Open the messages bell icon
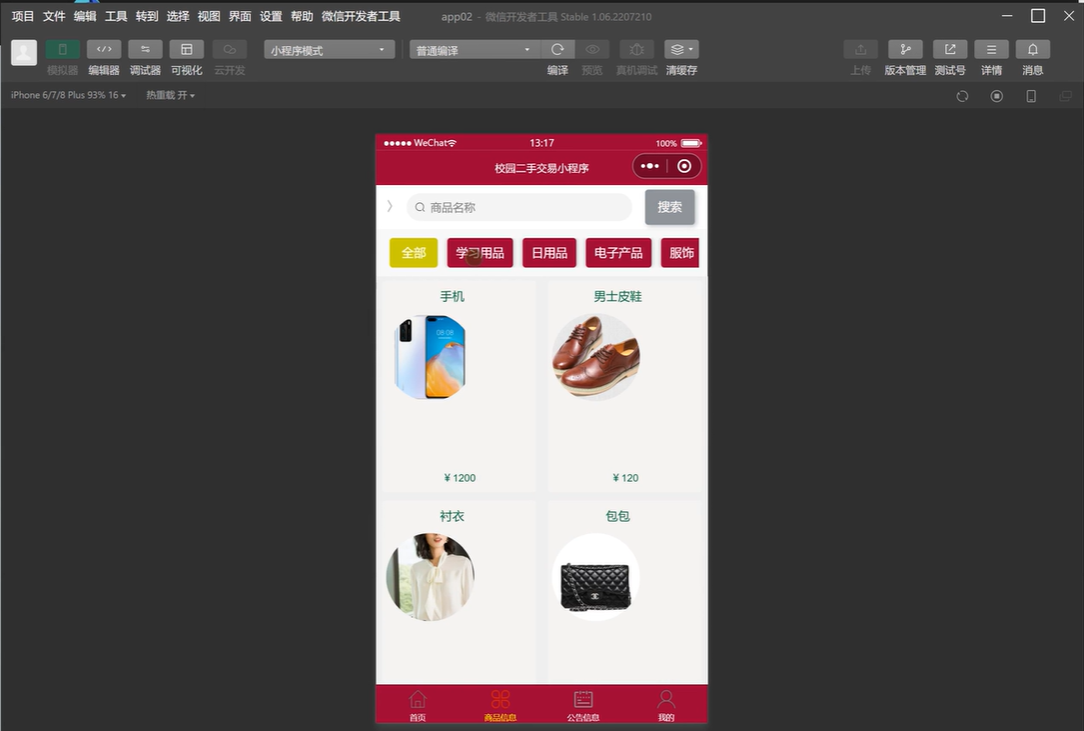The height and width of the screenshot is (731, 1084). pyautogui.click(x=1033, y=50)
